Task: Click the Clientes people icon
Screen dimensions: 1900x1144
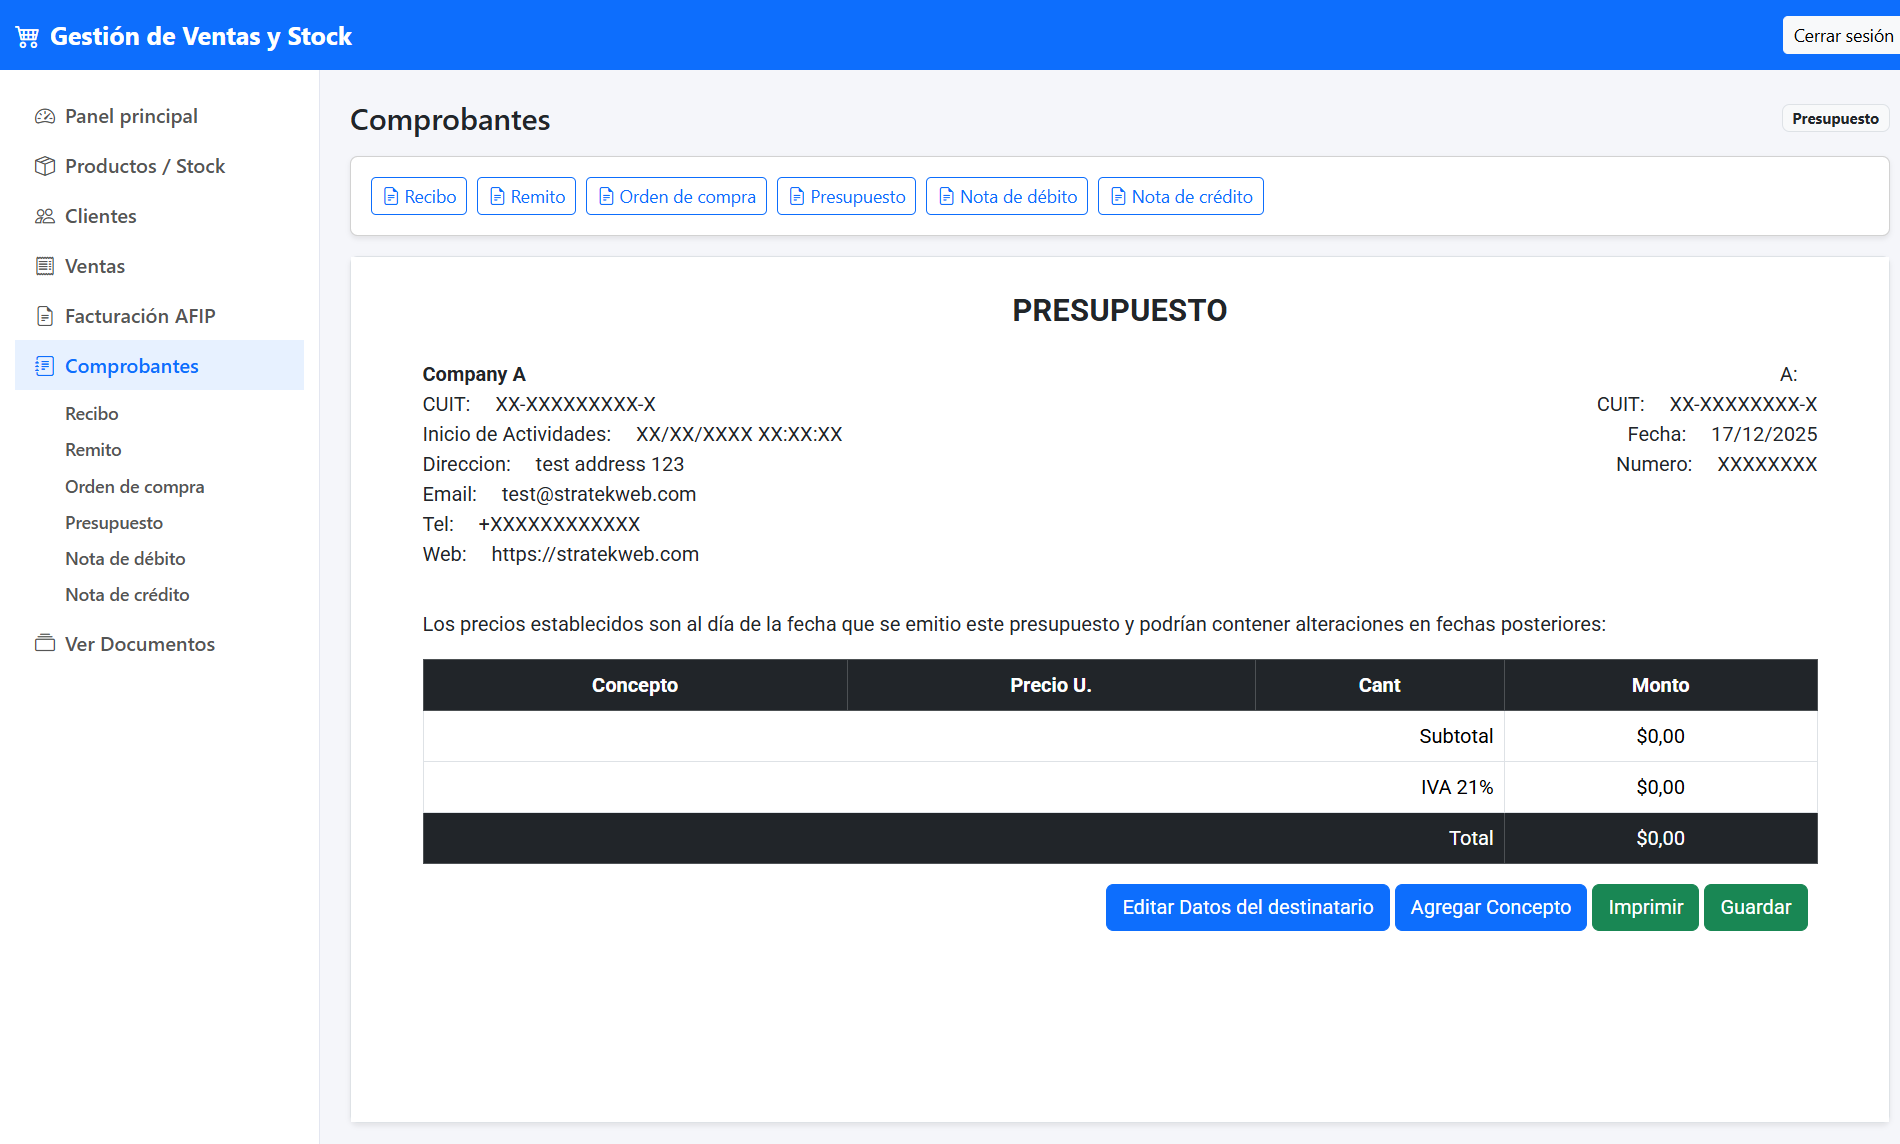Action: [x=44, y=216]
